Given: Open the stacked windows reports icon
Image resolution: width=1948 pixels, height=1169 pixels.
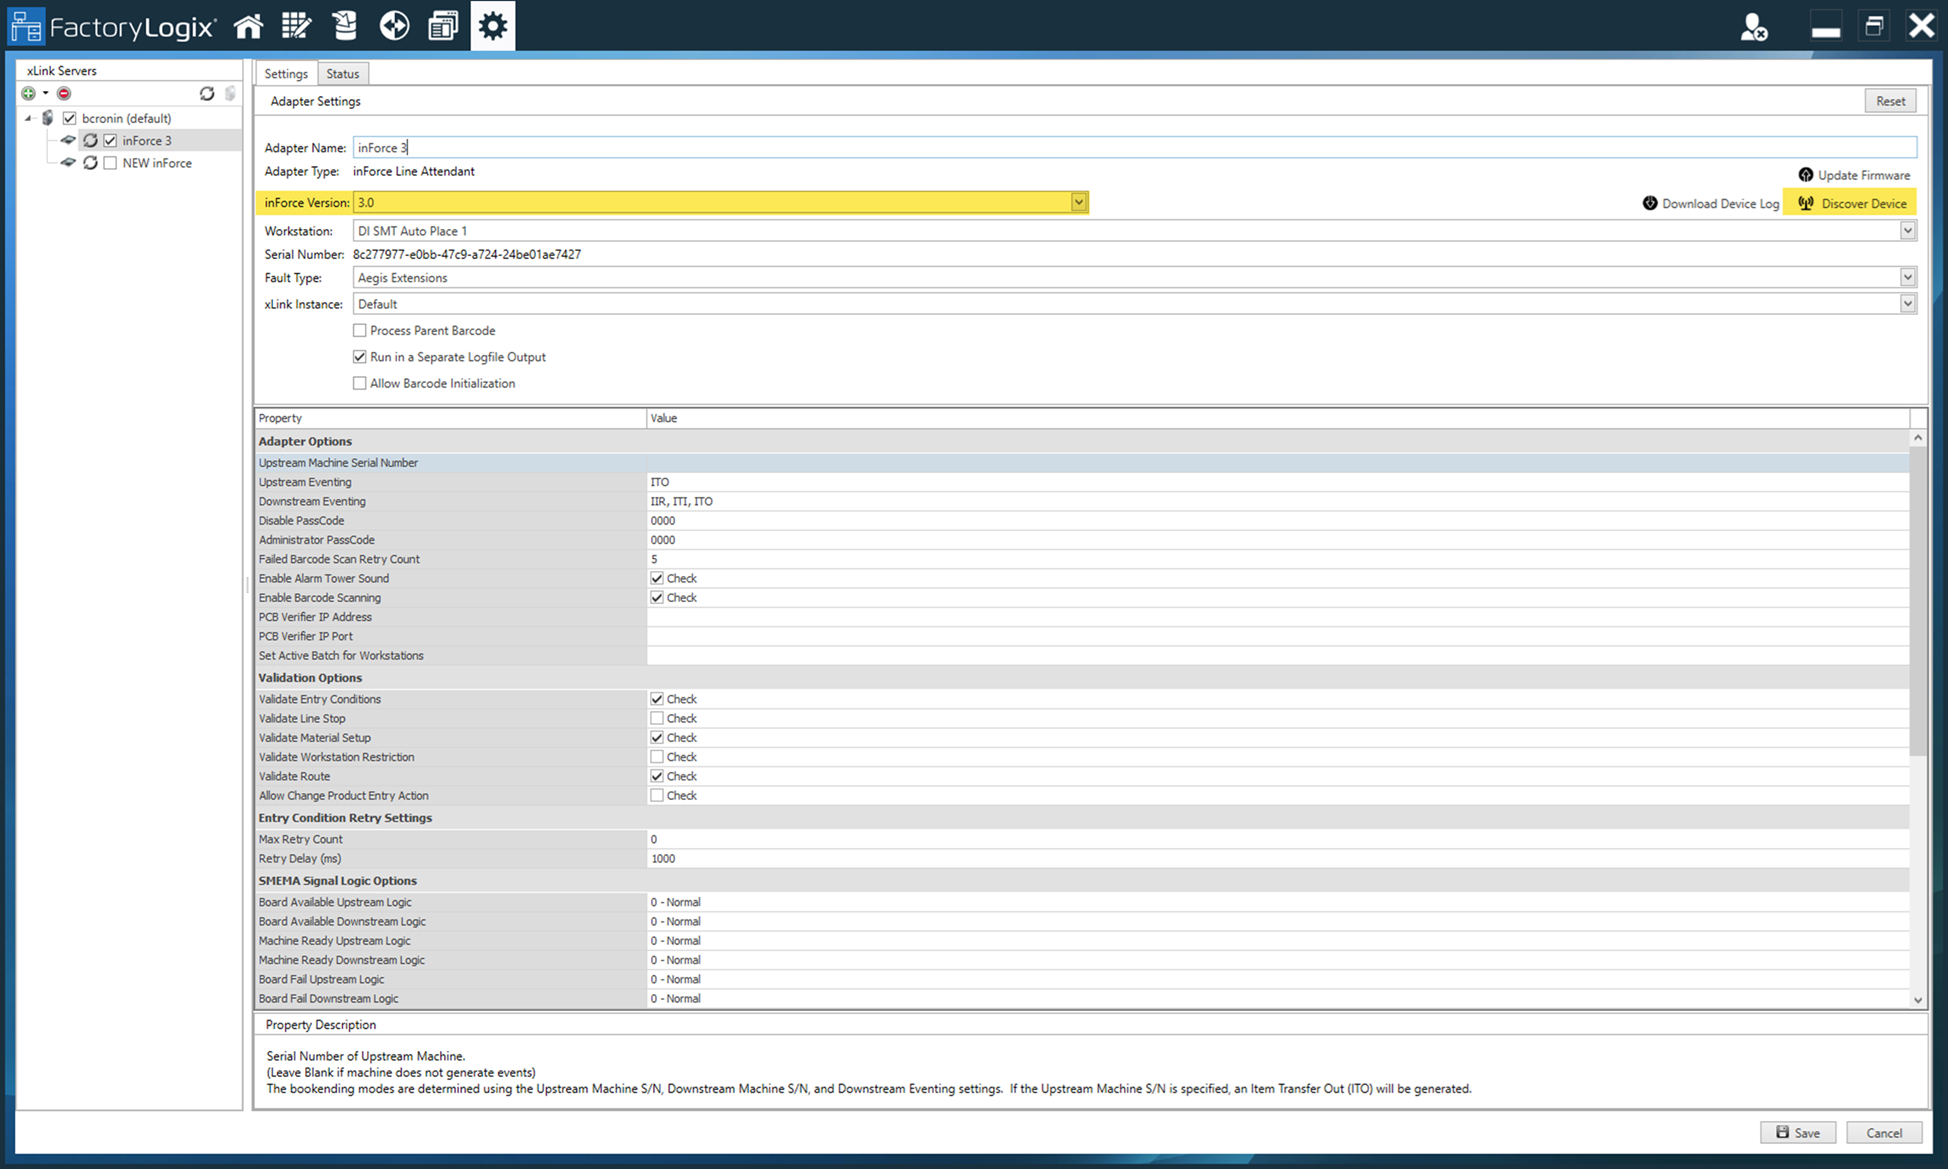Looking at the screenshot, I should point(443,26).
